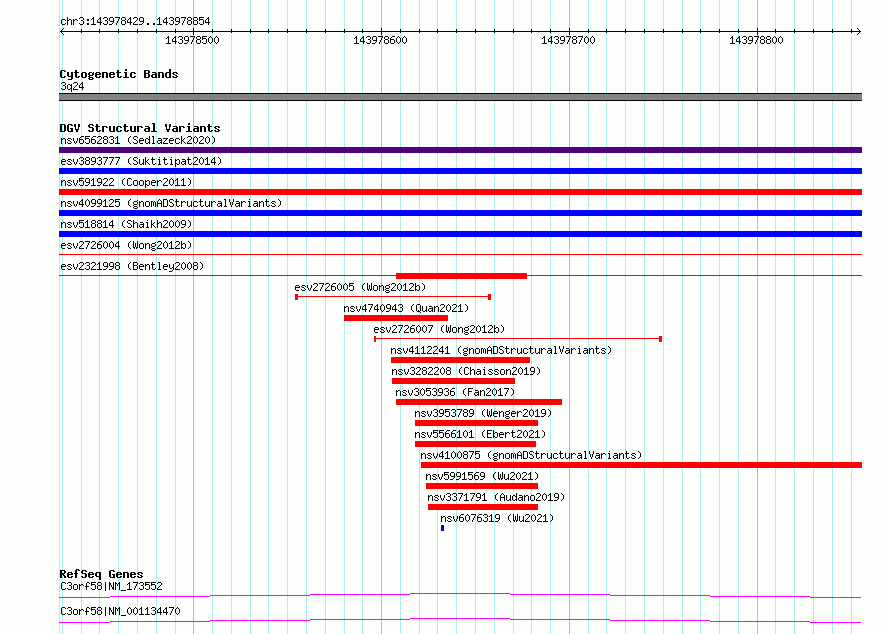Click the C3orf58|NM_173552 gene label
The height and width of the screenshot is (634, 890).
(111, 586)
